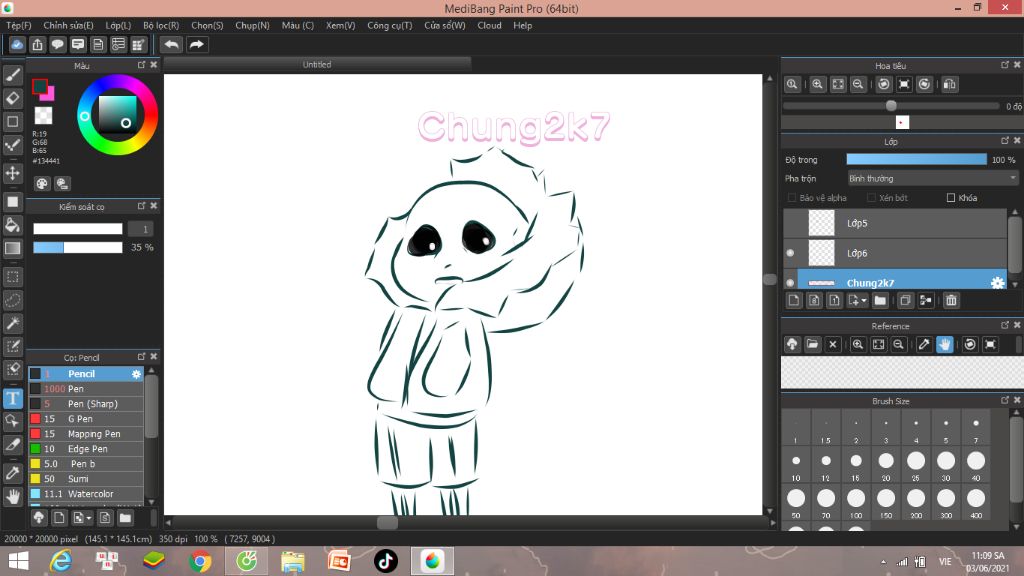Open Chrome from the taskbar
The height and width of the screenshot is (576, 1024).
[200, 561]
